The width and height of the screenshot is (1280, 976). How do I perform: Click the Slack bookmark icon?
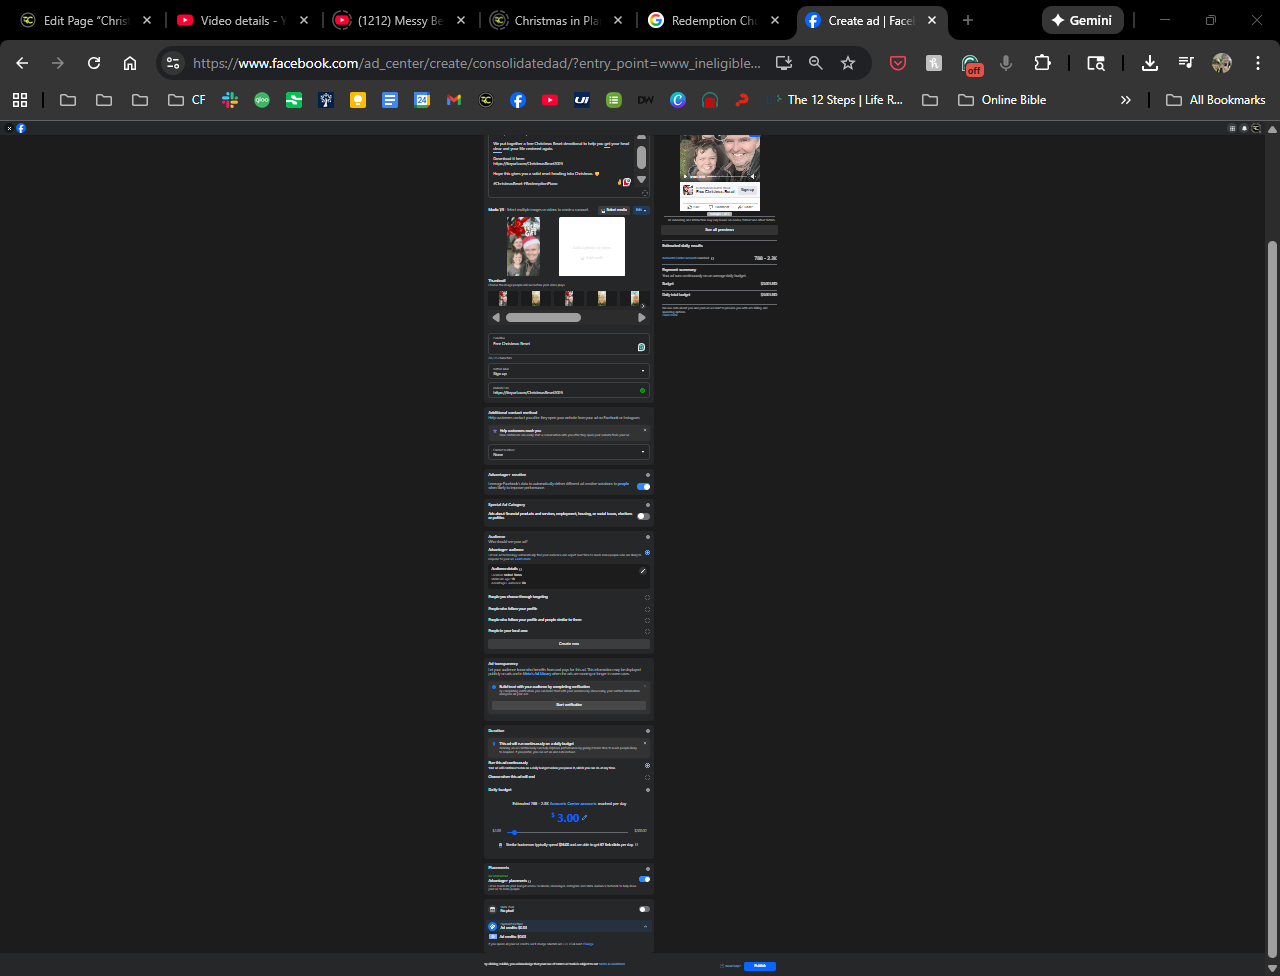230,100
